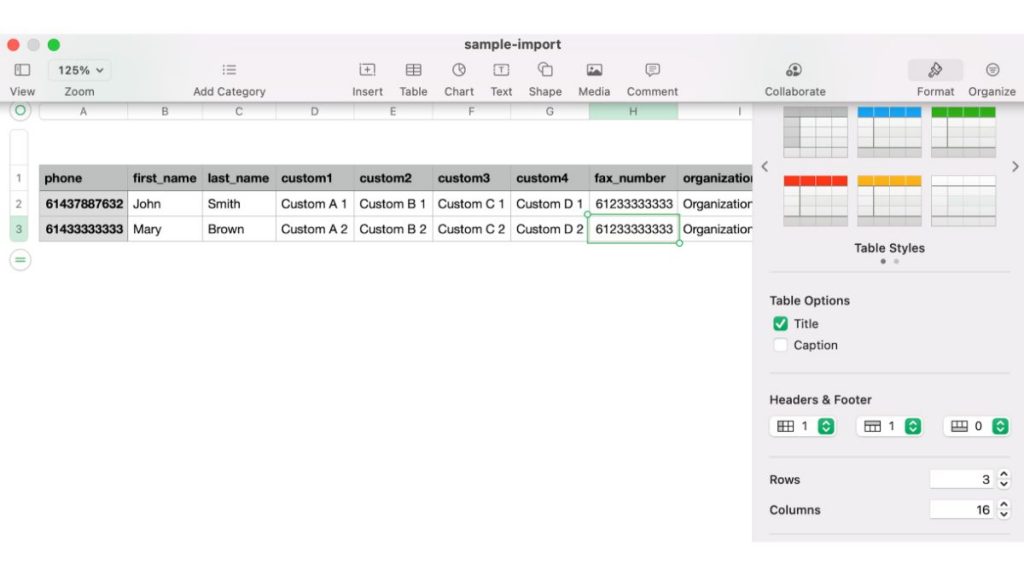Select the cell containing Brown

239,229
